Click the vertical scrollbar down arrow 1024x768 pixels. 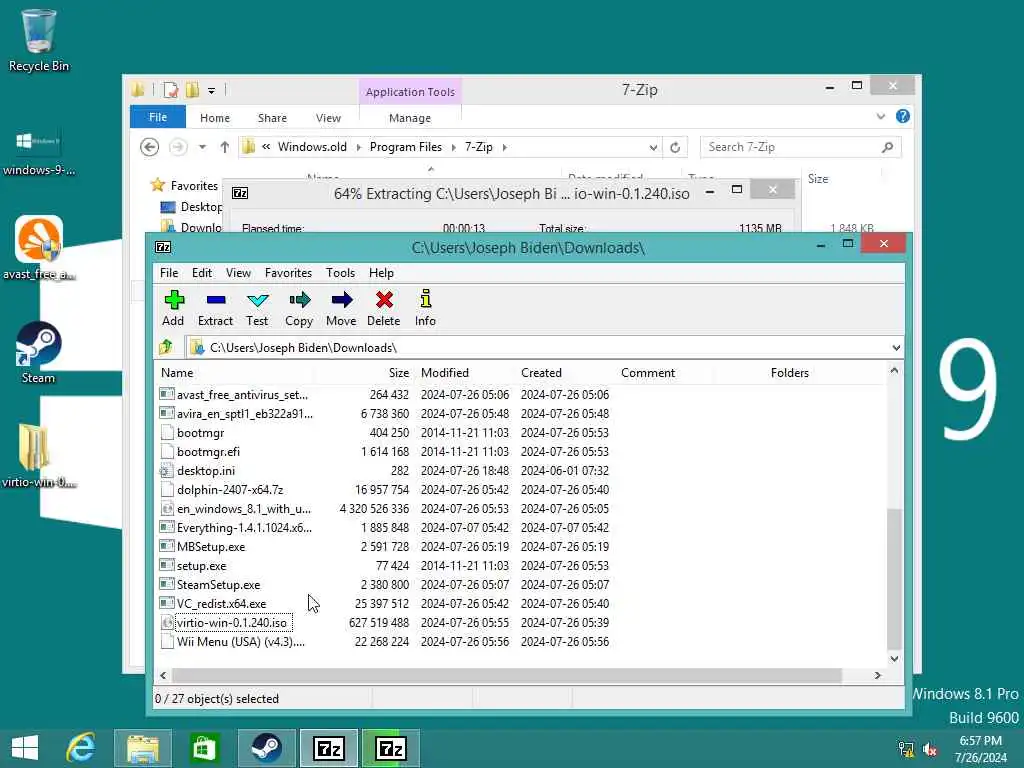coord(894,658)
